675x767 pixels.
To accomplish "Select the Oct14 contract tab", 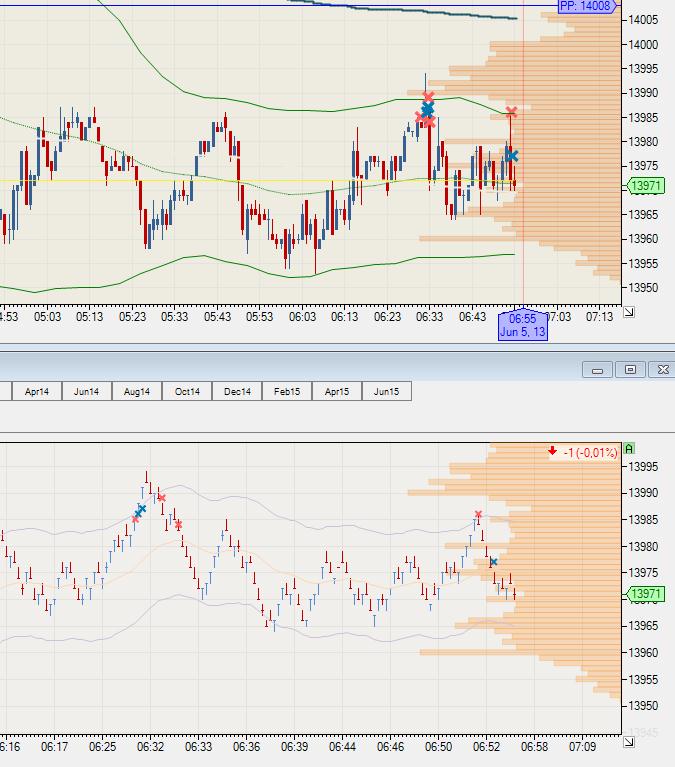I will (187, 391).
